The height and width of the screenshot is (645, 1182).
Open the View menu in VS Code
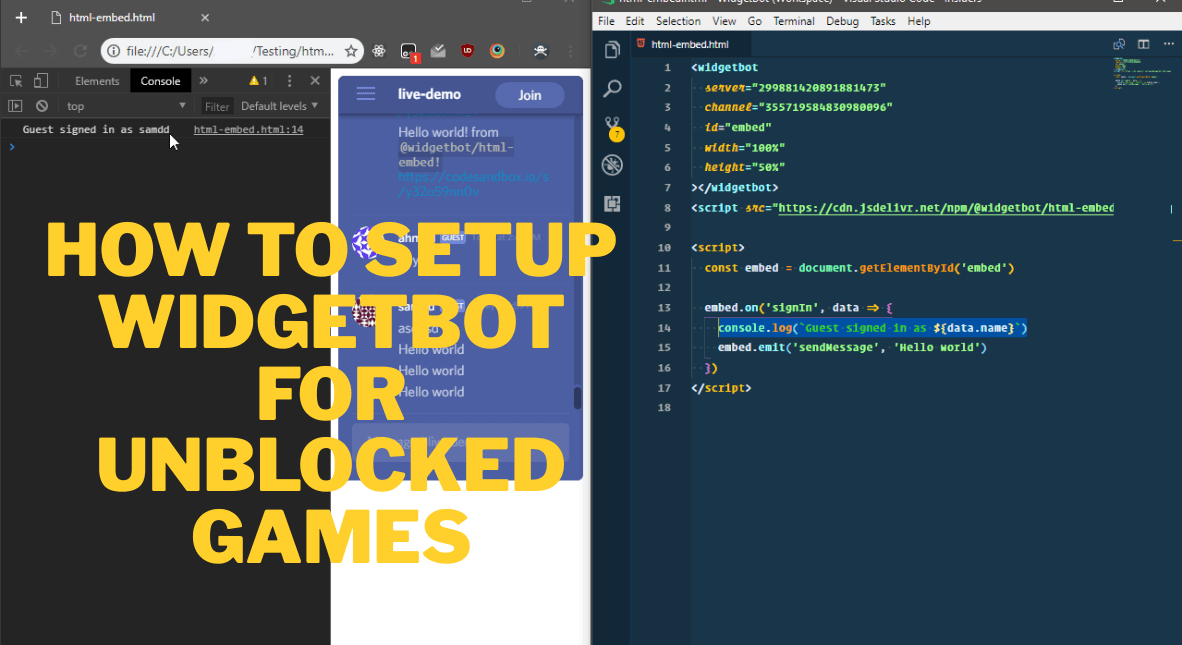pos(724,21)
